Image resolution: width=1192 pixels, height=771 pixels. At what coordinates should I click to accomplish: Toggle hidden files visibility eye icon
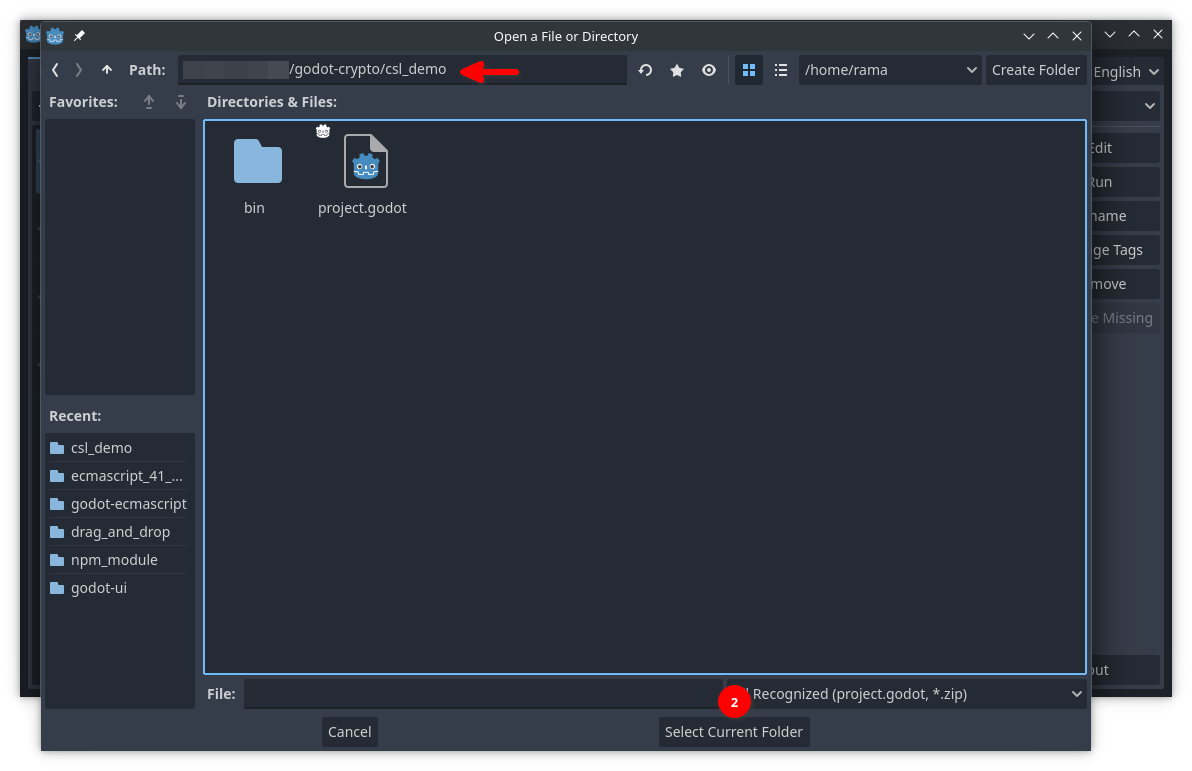click(x=709, y=70)
